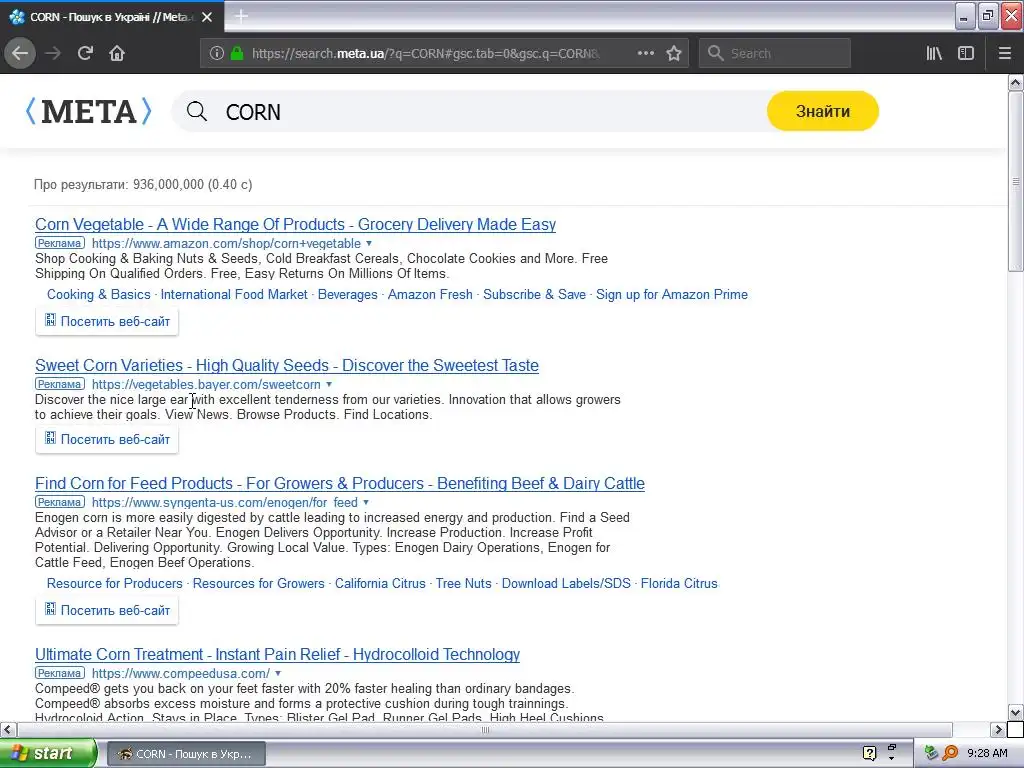Click the META logo
The image size is (1024, 768).
click(x=88, y=111)
